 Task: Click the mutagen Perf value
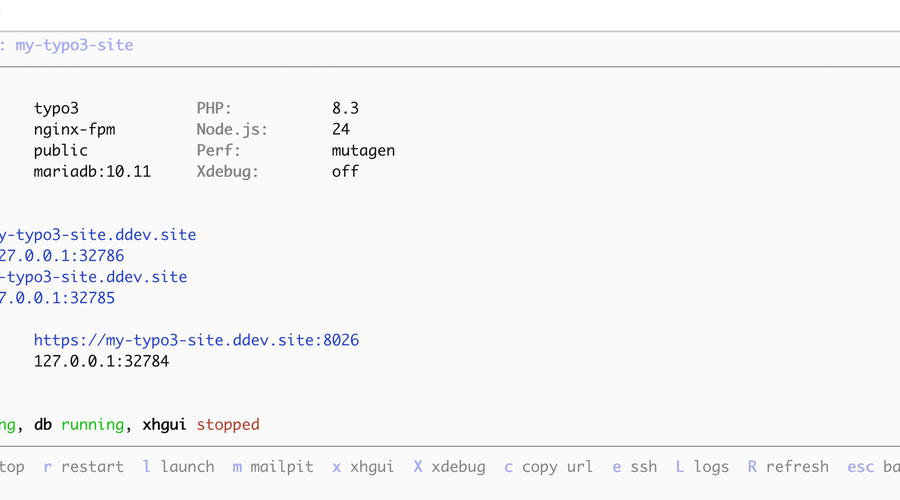[x=363, y=151]
